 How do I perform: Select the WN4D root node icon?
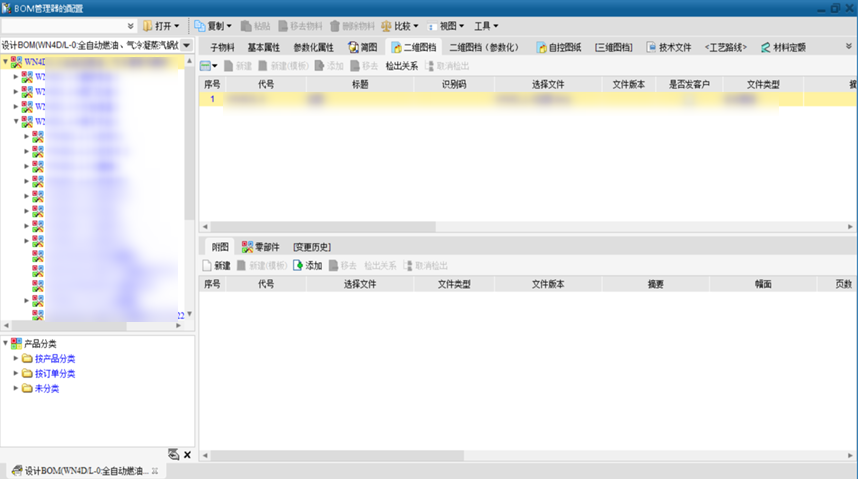pyautogui.click(x=16, y=62)
